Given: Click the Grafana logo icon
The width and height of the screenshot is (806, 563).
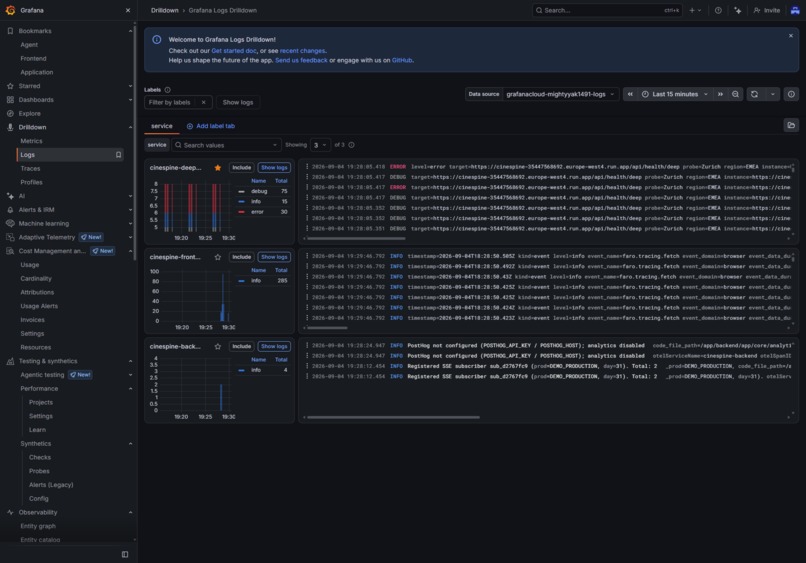Looking at the screenshot, I should coord(10,10).
